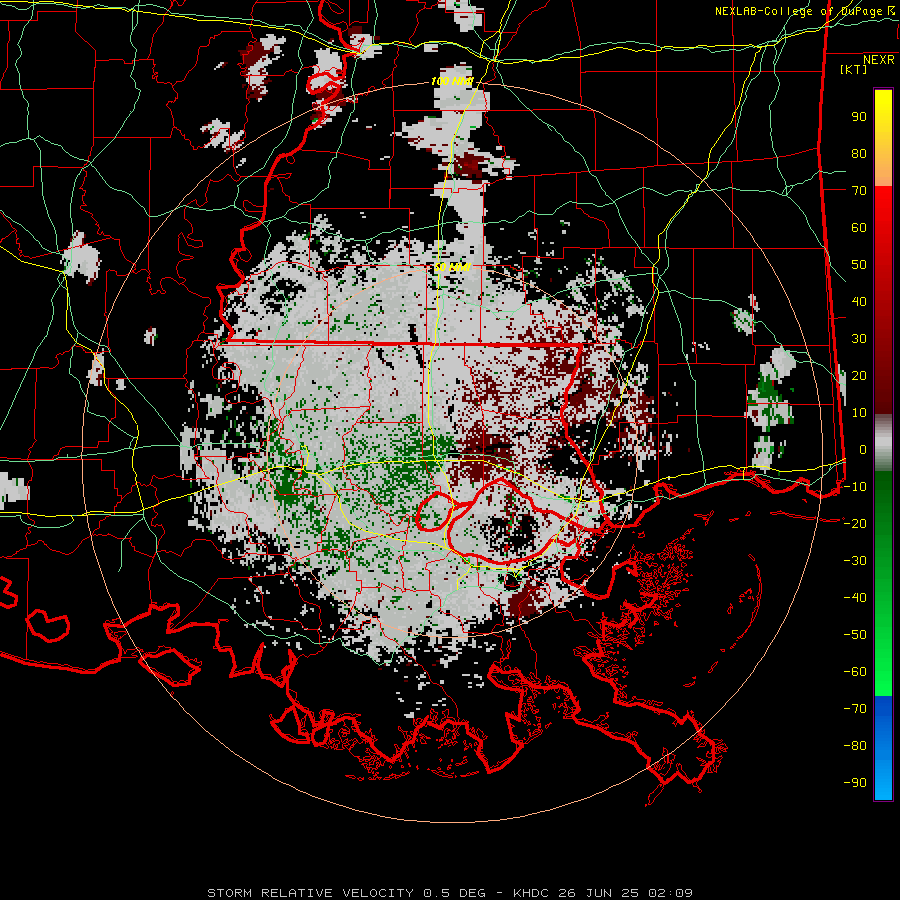Select the 50 NMI range ring label
The height and width of the screenshot is (900, 900).
pyautogui.click(x=452, y=267)
